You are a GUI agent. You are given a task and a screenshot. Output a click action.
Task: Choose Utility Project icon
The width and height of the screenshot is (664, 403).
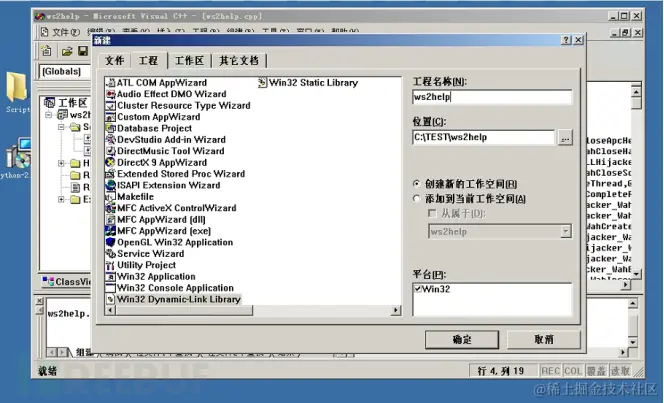111,265
